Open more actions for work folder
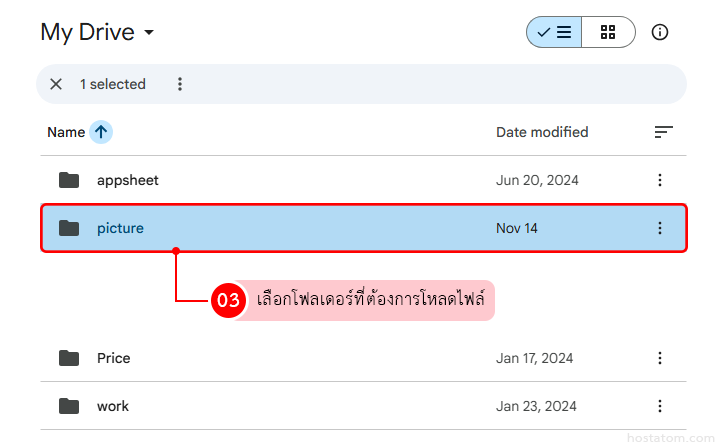 tap(660, 406)
